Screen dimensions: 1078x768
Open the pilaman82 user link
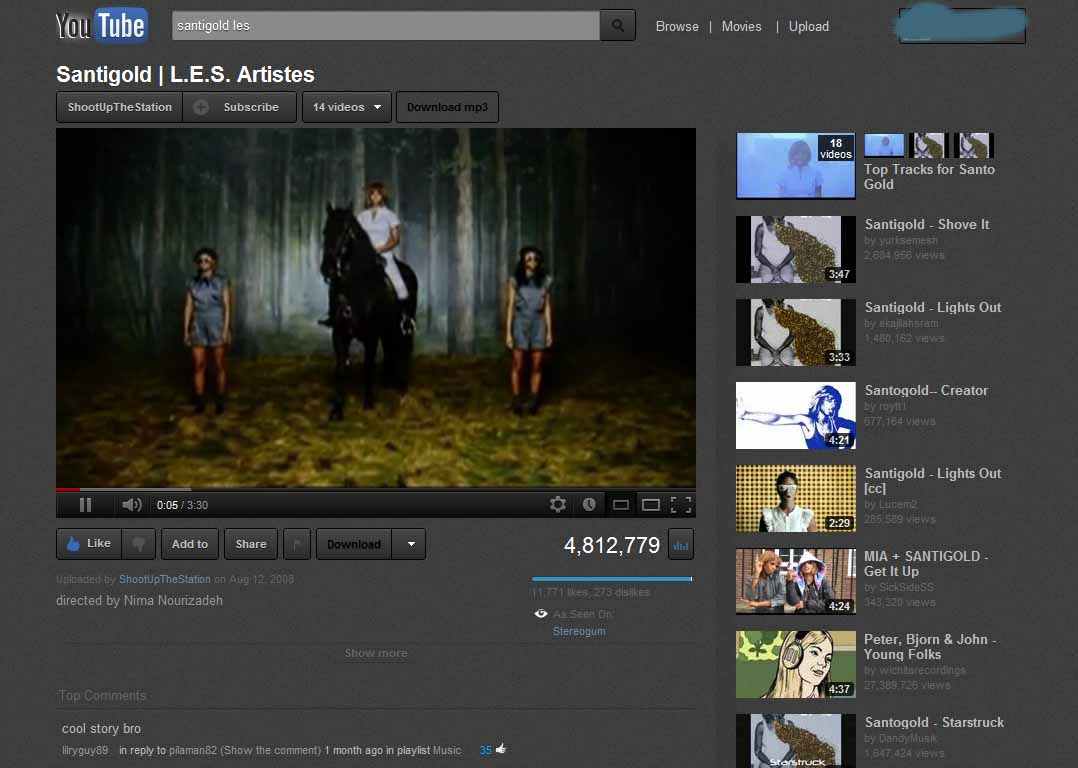click(192, 750)
